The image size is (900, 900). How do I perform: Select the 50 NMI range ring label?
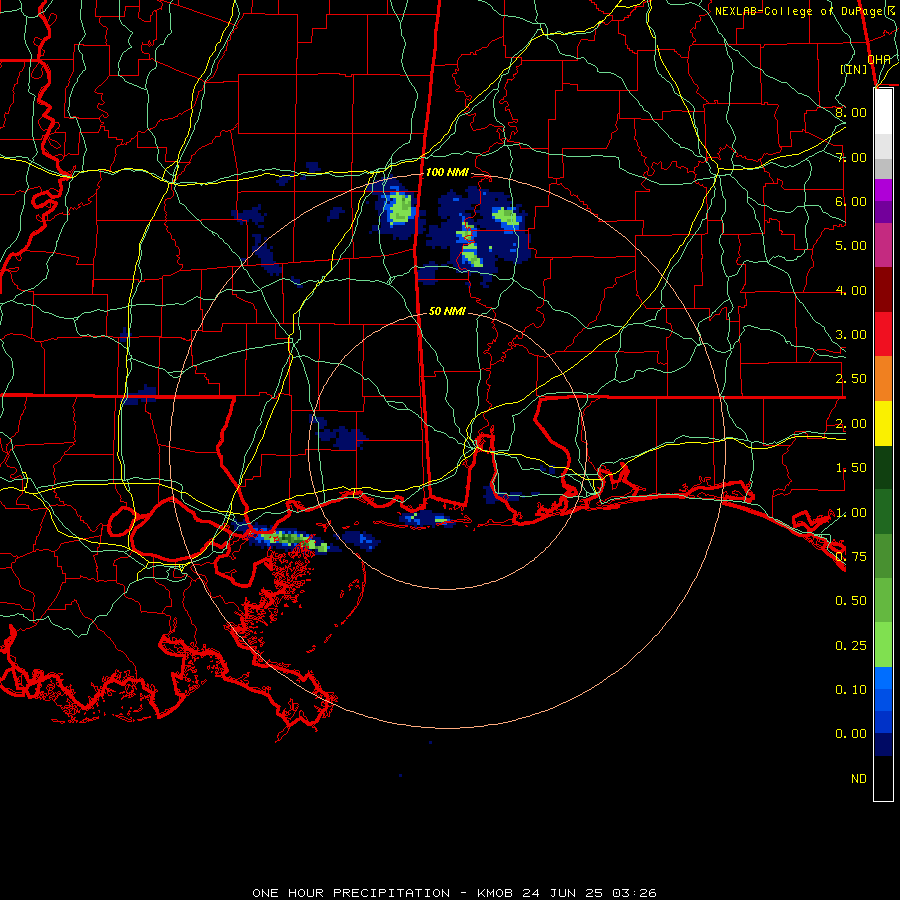[447, 311]
